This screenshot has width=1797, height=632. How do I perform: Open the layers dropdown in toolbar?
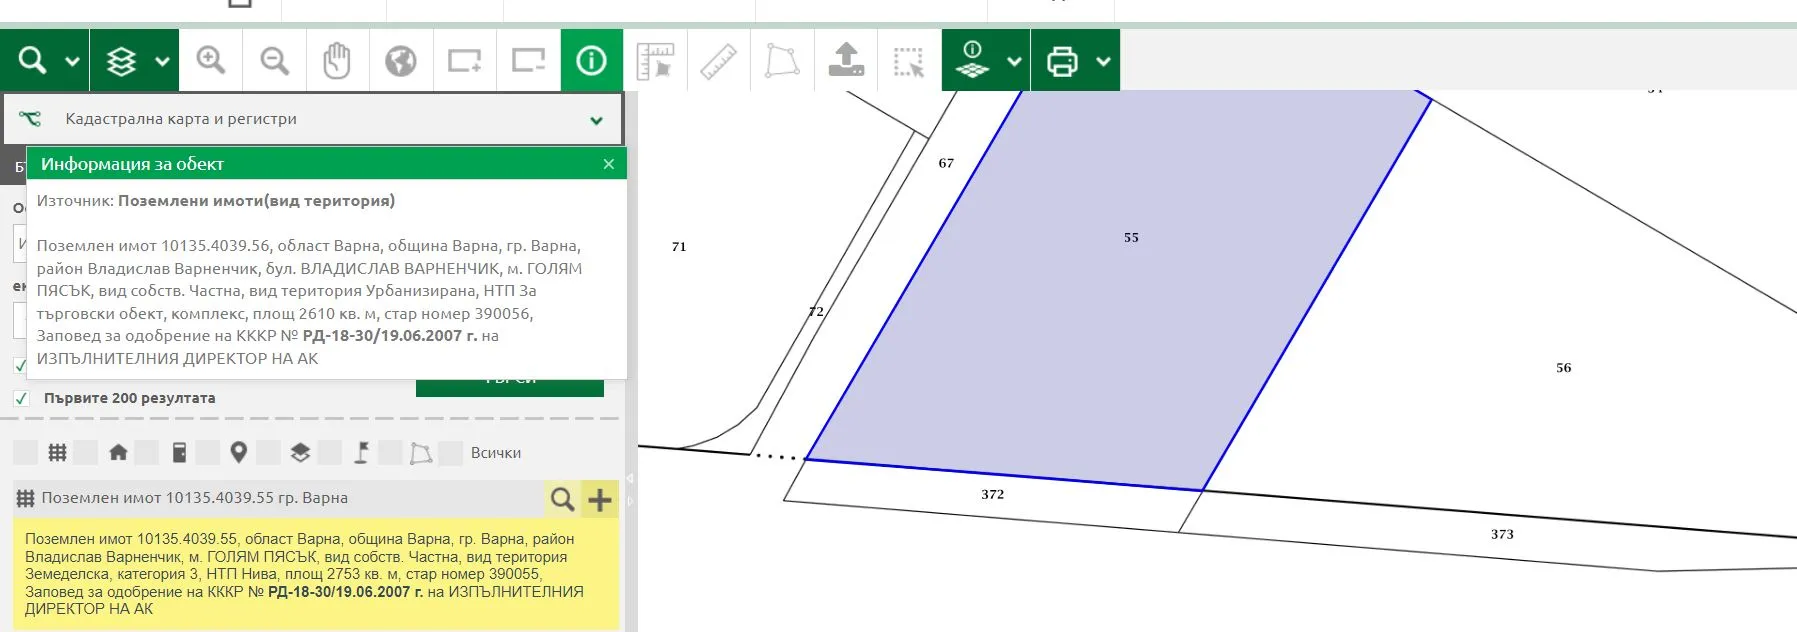point(162,61)
